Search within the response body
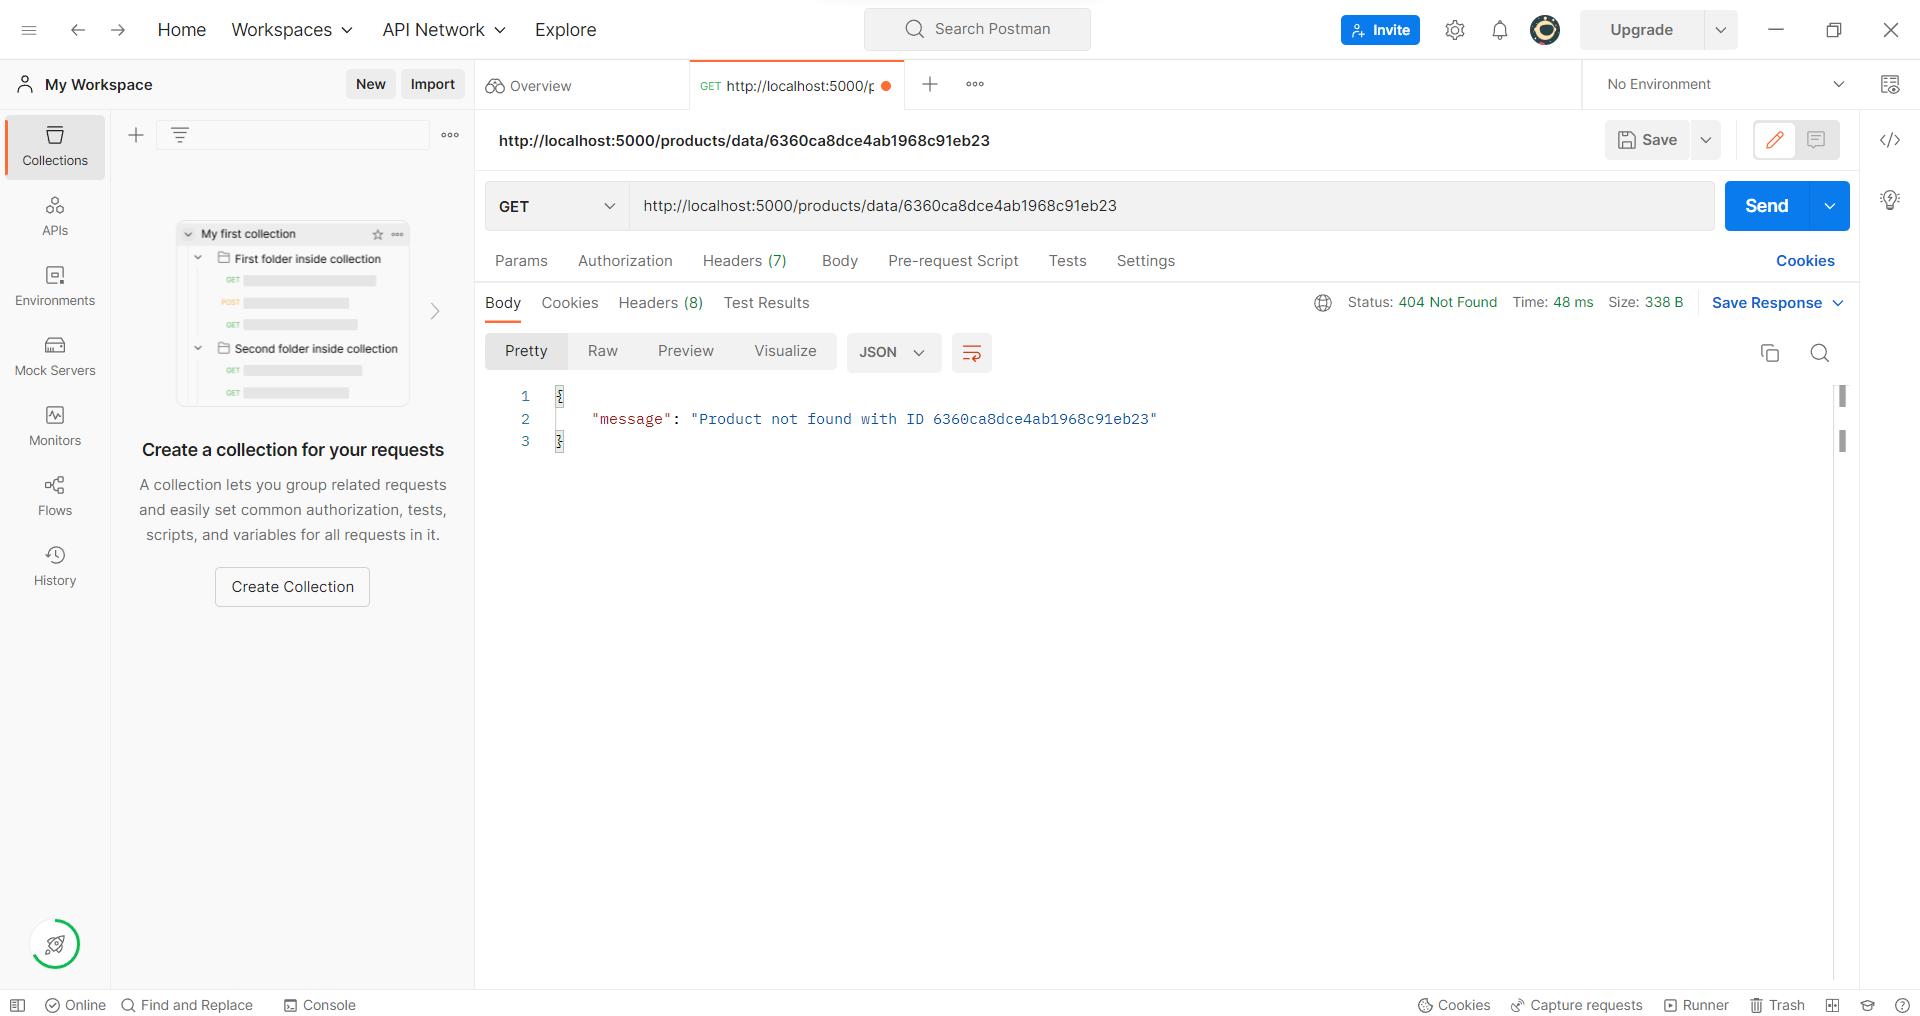Screen dimensions: 1920x1016 tap(1820, 353)
